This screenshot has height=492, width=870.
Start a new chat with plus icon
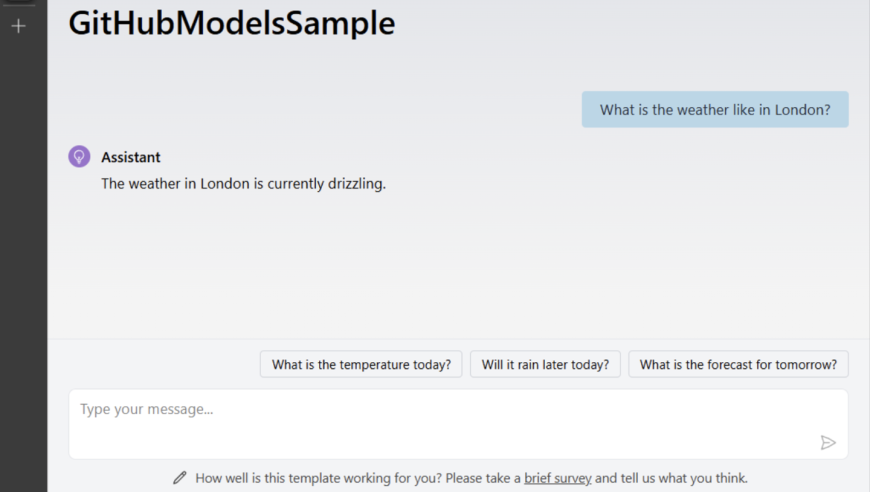coord(18,26)
